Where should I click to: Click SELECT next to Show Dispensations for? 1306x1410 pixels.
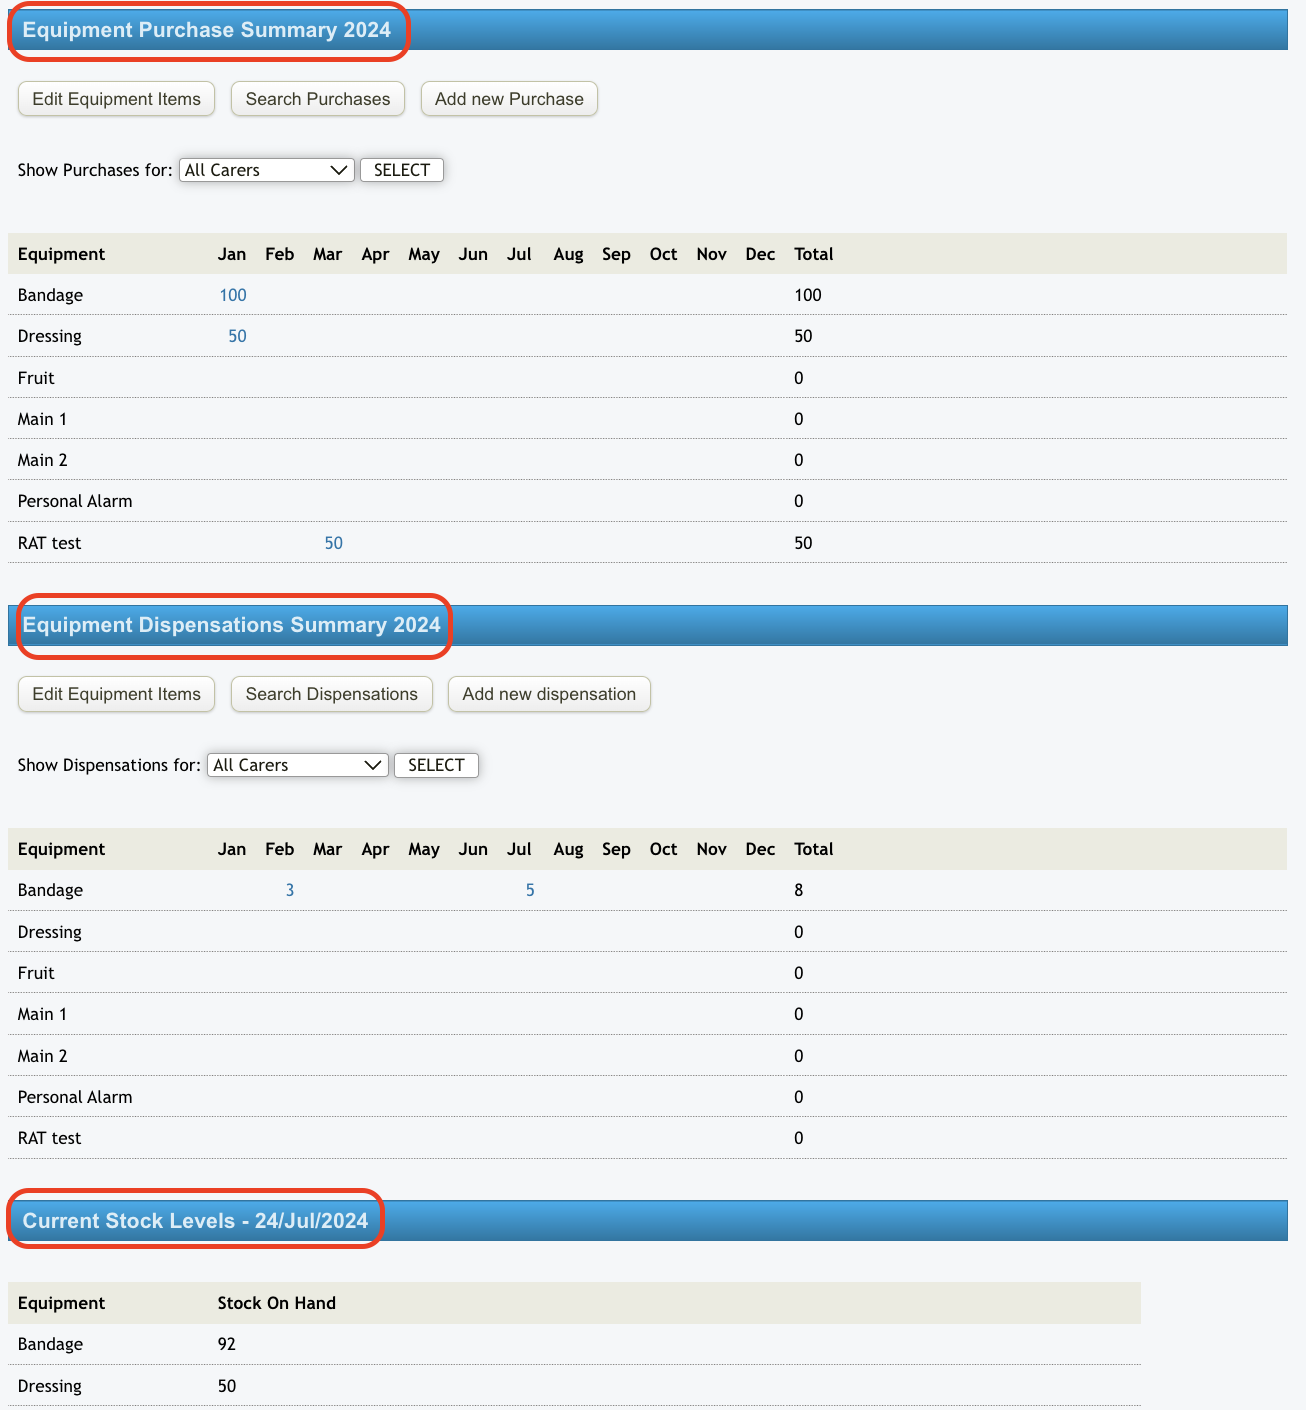436,765
